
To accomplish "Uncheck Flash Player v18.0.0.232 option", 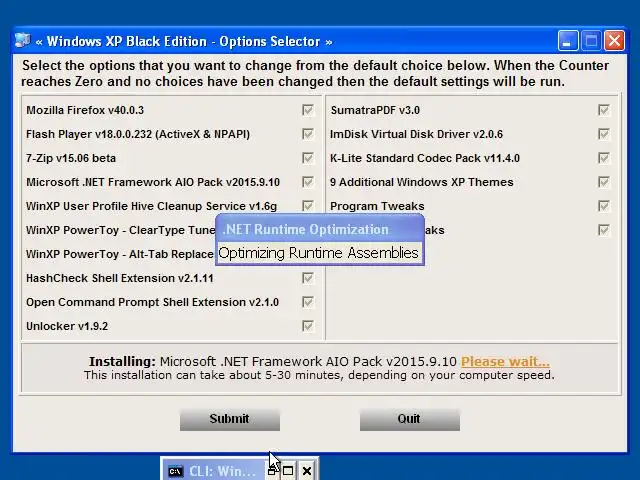I will click(x=308, y=134).
